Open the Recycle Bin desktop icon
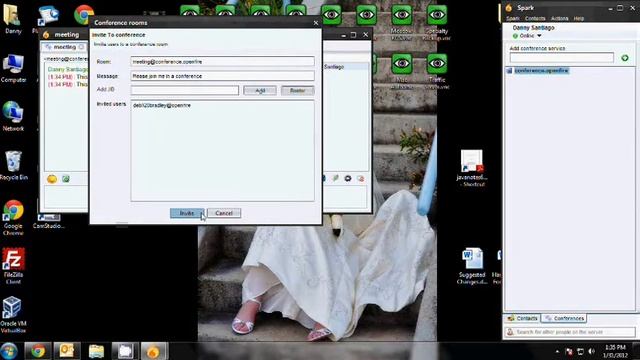 point(13,165)
